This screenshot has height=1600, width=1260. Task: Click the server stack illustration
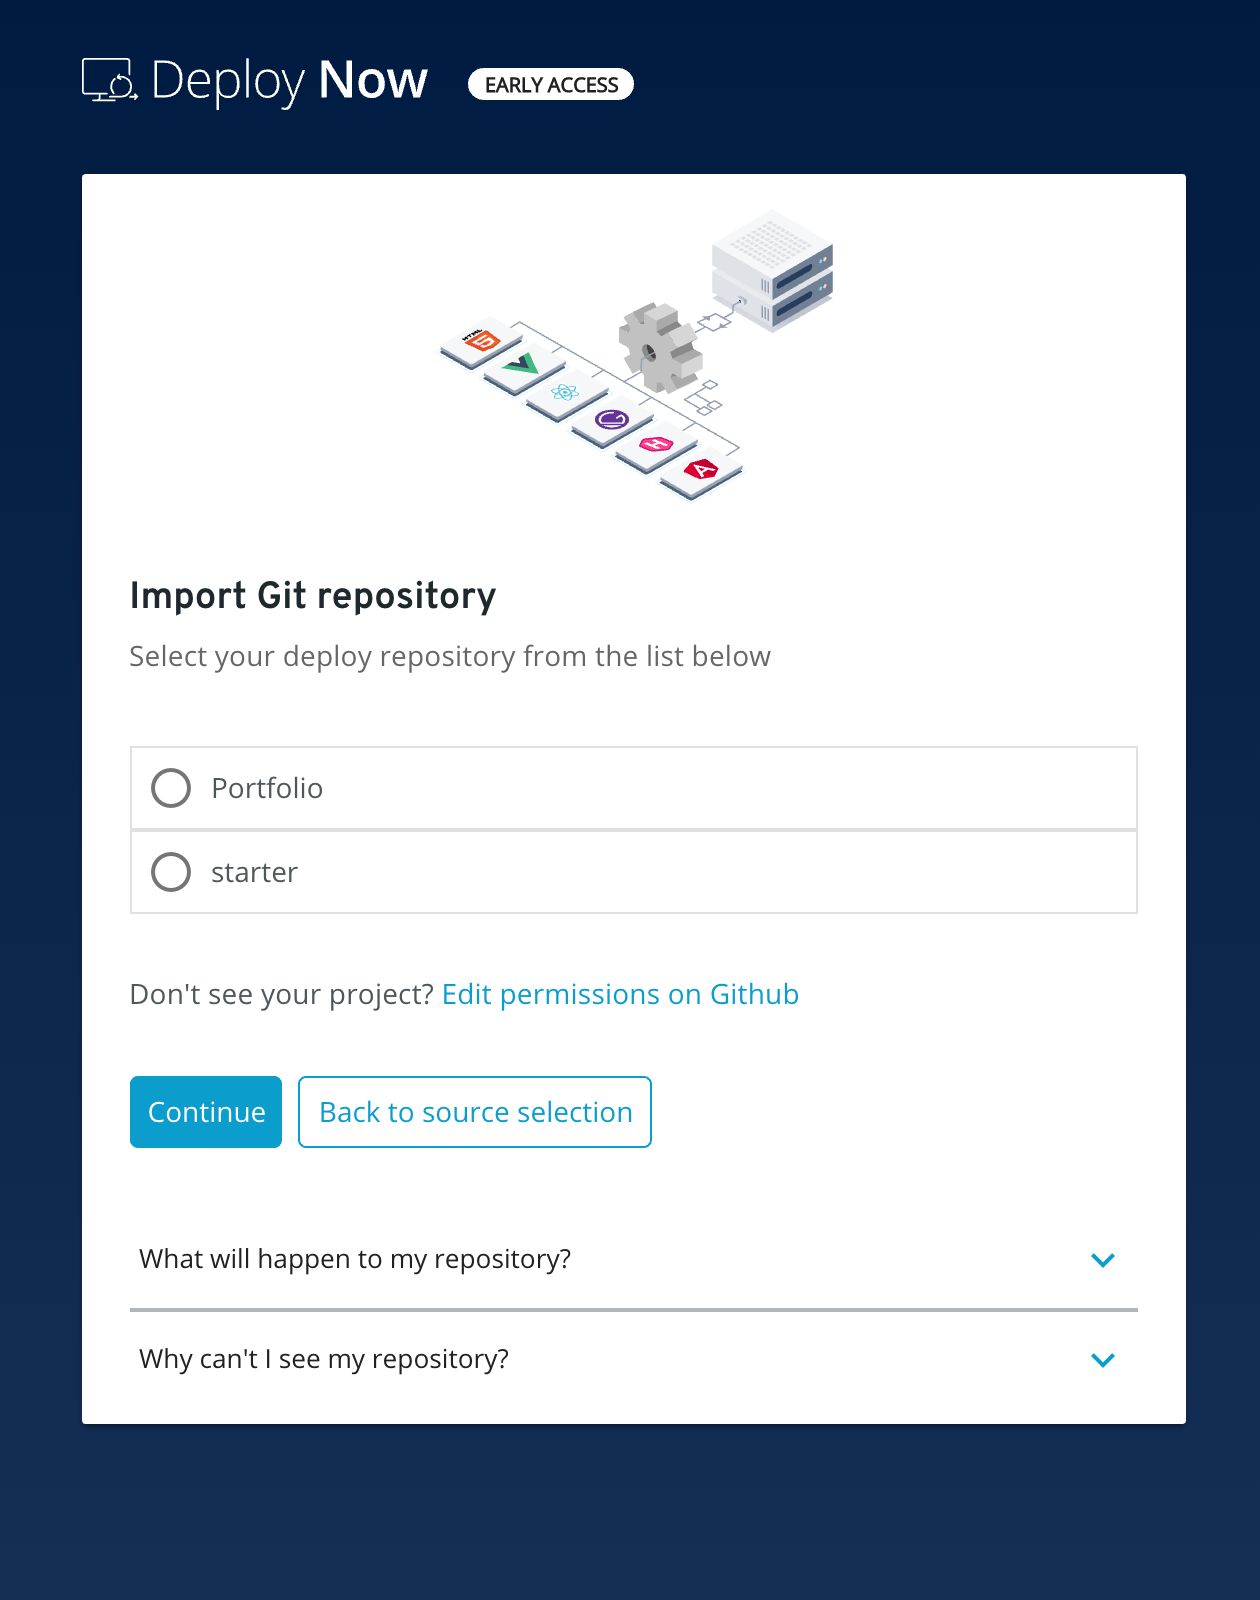772,268
